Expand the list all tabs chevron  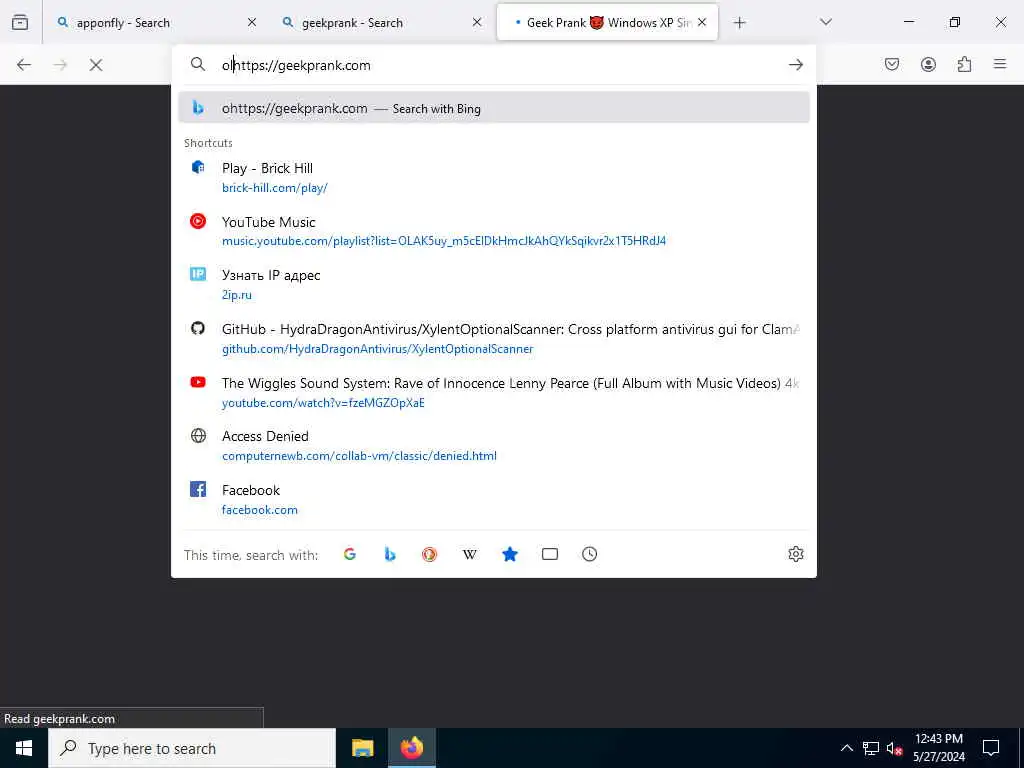point(826,22)
